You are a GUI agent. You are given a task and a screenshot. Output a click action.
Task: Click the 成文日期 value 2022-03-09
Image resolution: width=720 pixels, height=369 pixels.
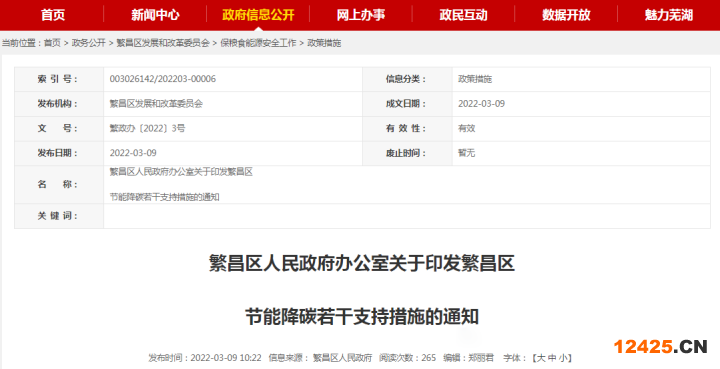[481, 104]
